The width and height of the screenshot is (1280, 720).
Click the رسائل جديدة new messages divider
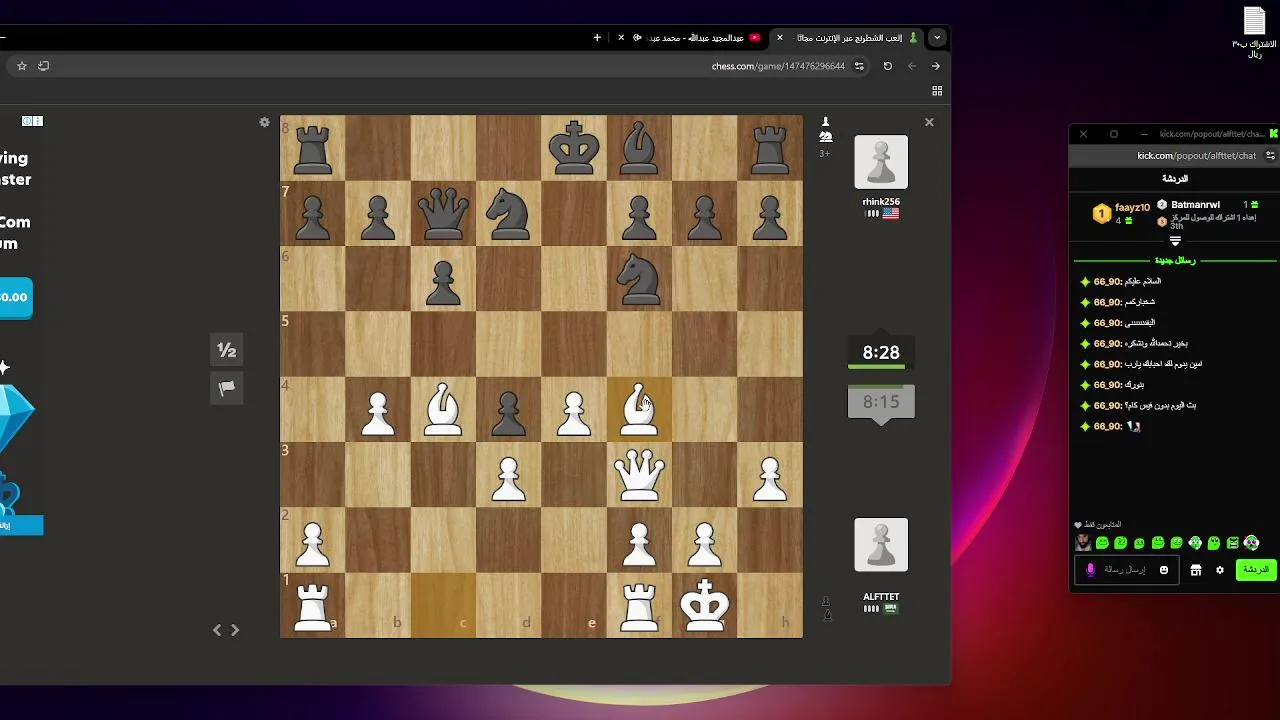(x=1175, y=260)
